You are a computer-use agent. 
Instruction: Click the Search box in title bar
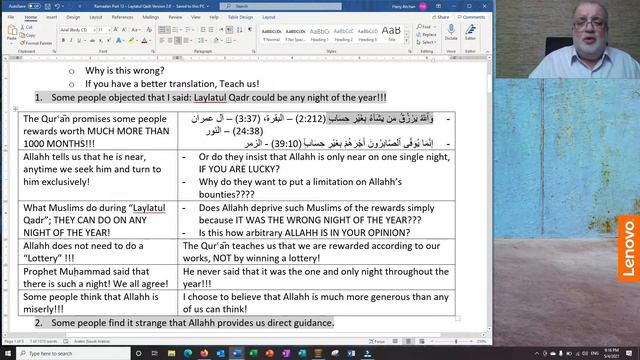(281, 6)
